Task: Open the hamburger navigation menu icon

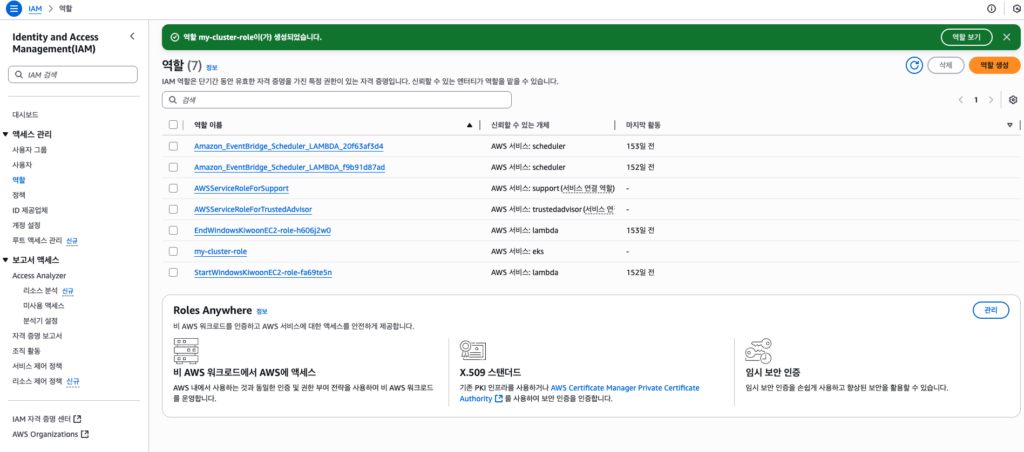Action: (14, 8)
